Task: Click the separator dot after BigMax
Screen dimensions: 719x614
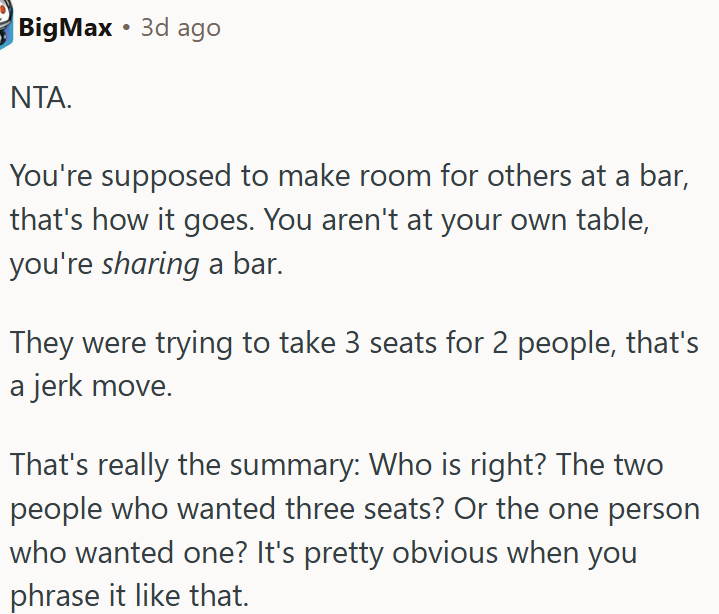Action: (x=127, y=28)
